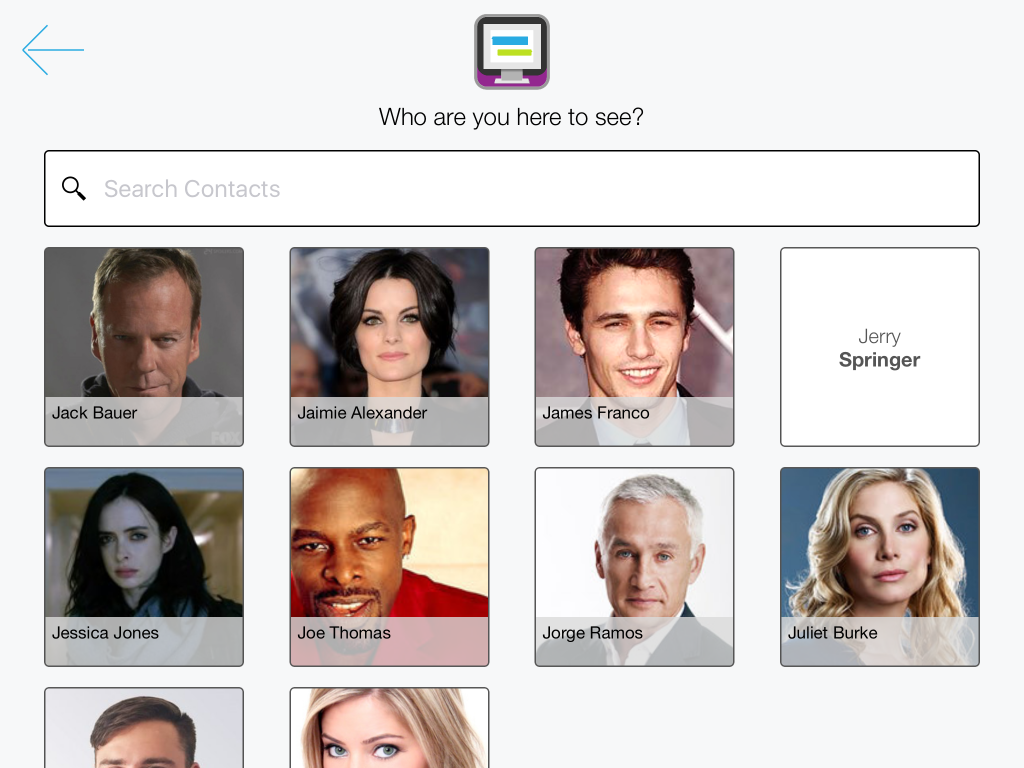The width and height of the screenshot is (1024, 768).
Task: Select Jack Bauer contact card
Action: (144, 347)
